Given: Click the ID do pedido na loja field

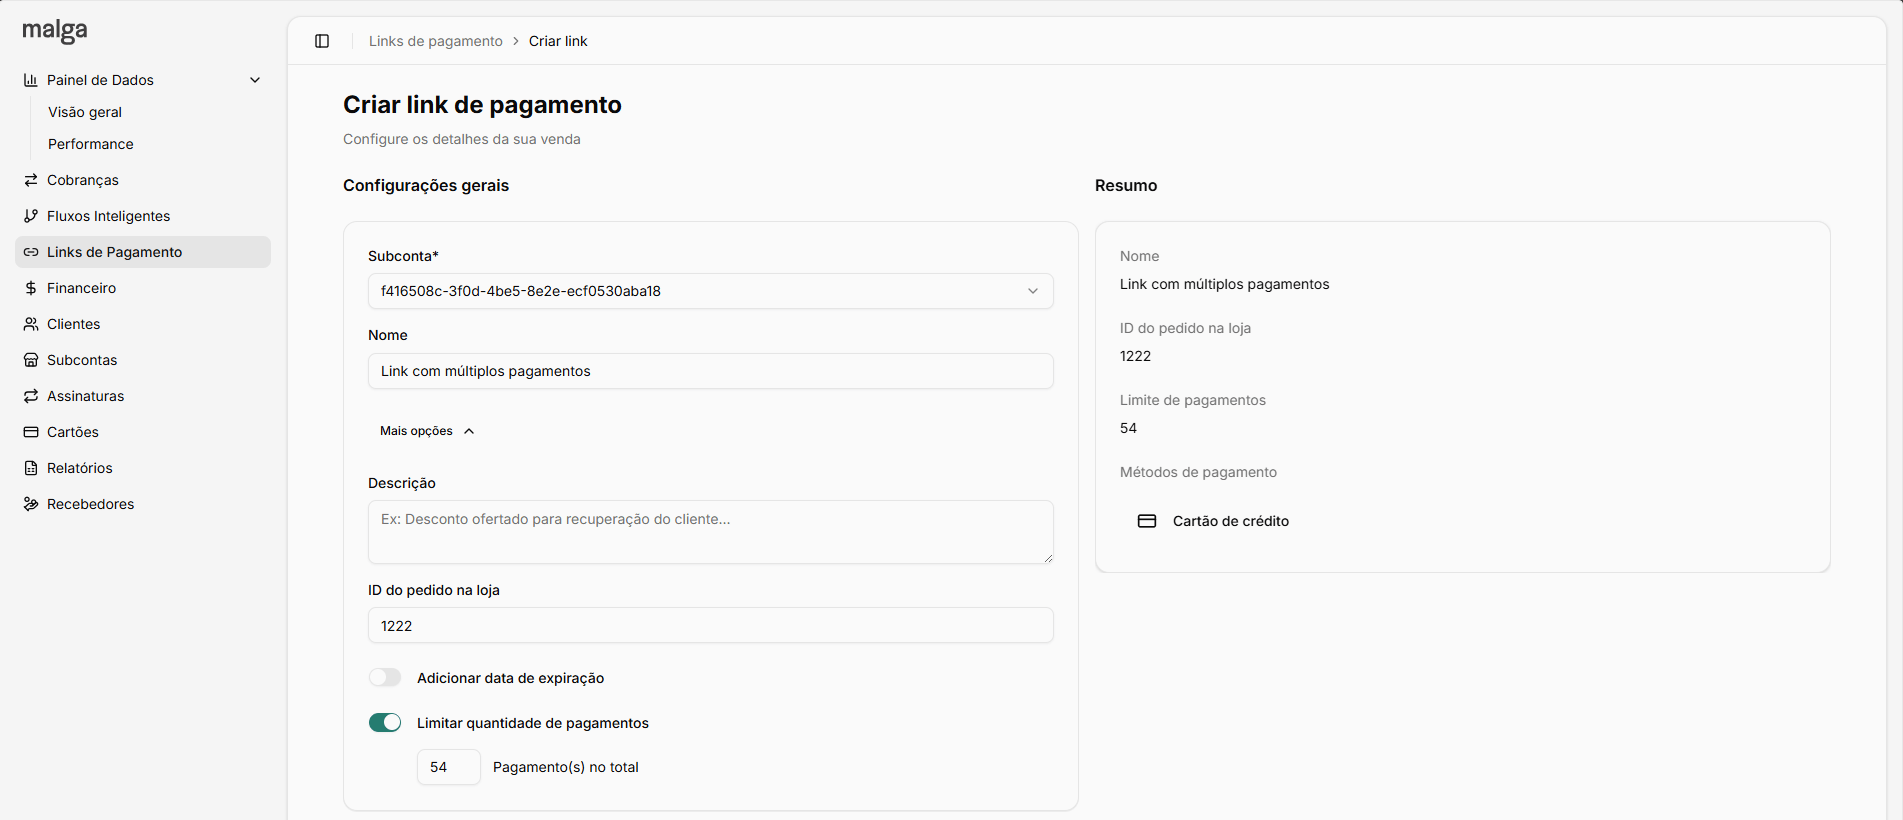Looking at the screenshot, I should [711, 625].
